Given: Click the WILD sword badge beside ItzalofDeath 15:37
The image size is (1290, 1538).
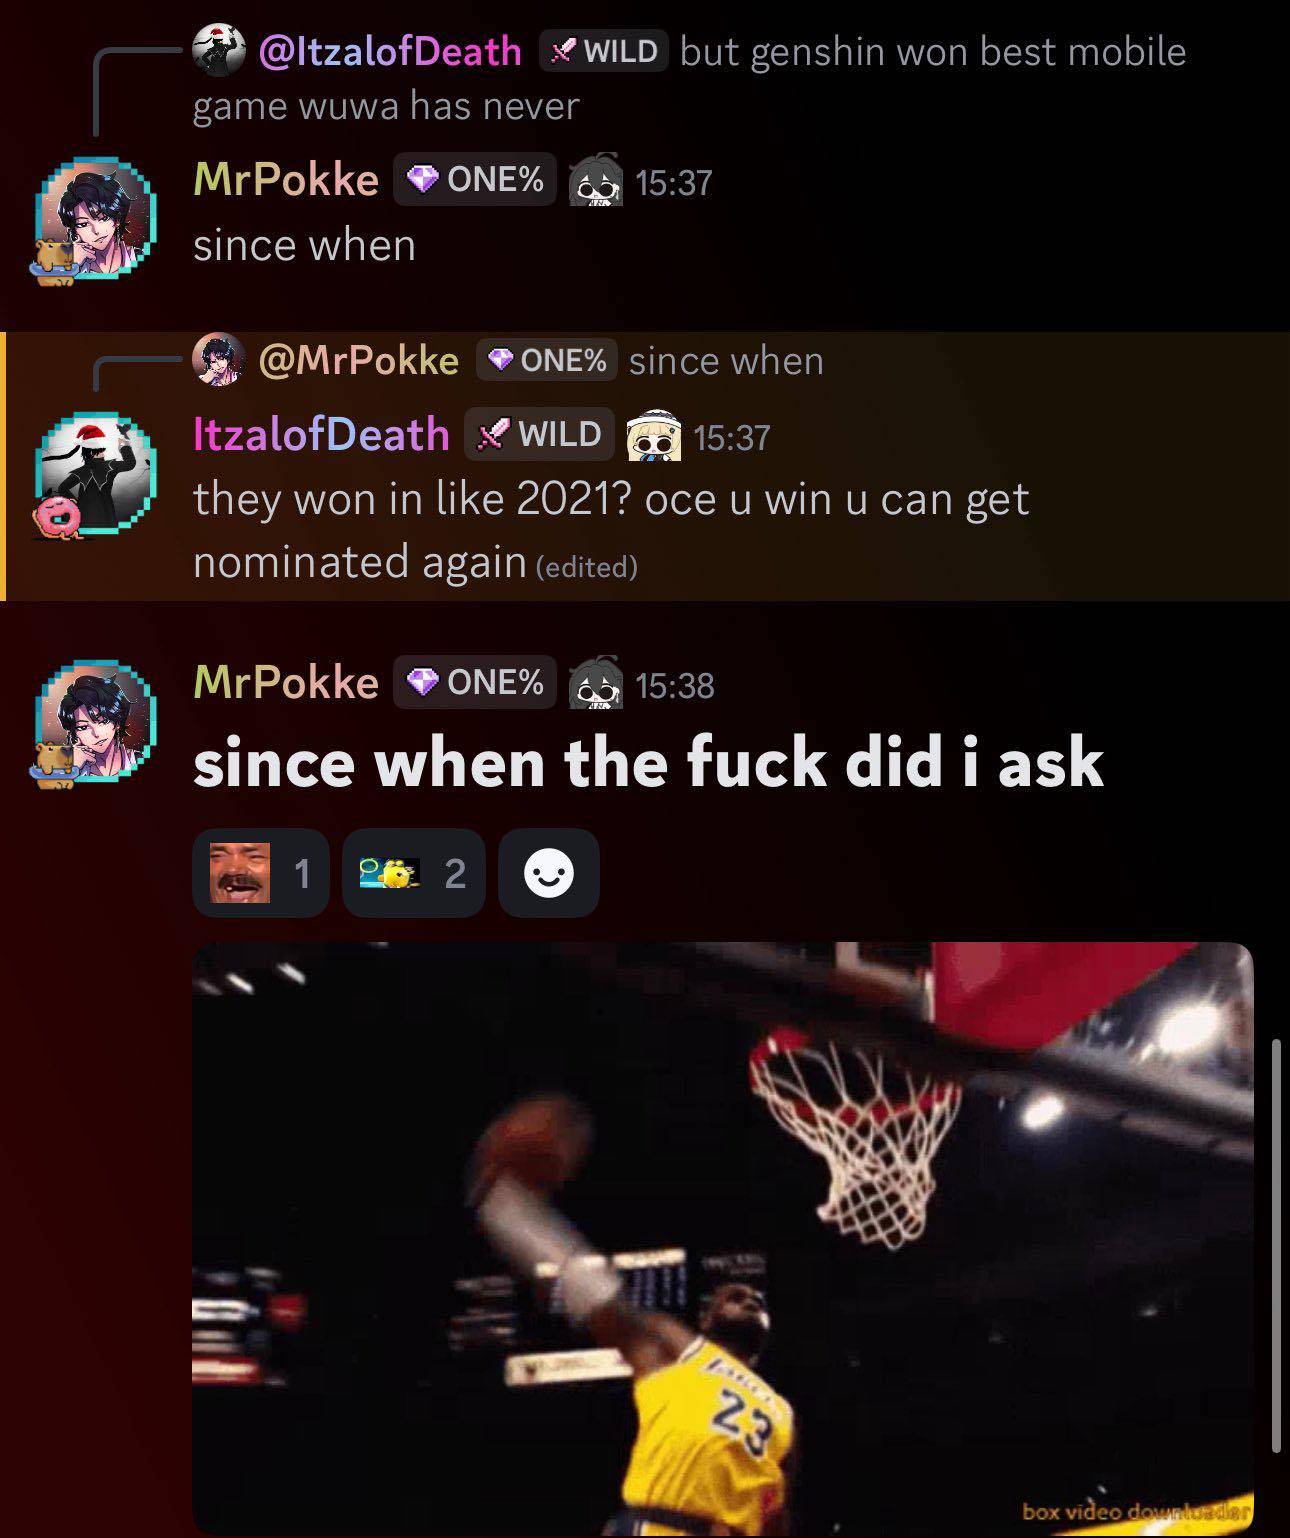Looking at the screenshot, I should pyautogui.click(x=539, y=434).
